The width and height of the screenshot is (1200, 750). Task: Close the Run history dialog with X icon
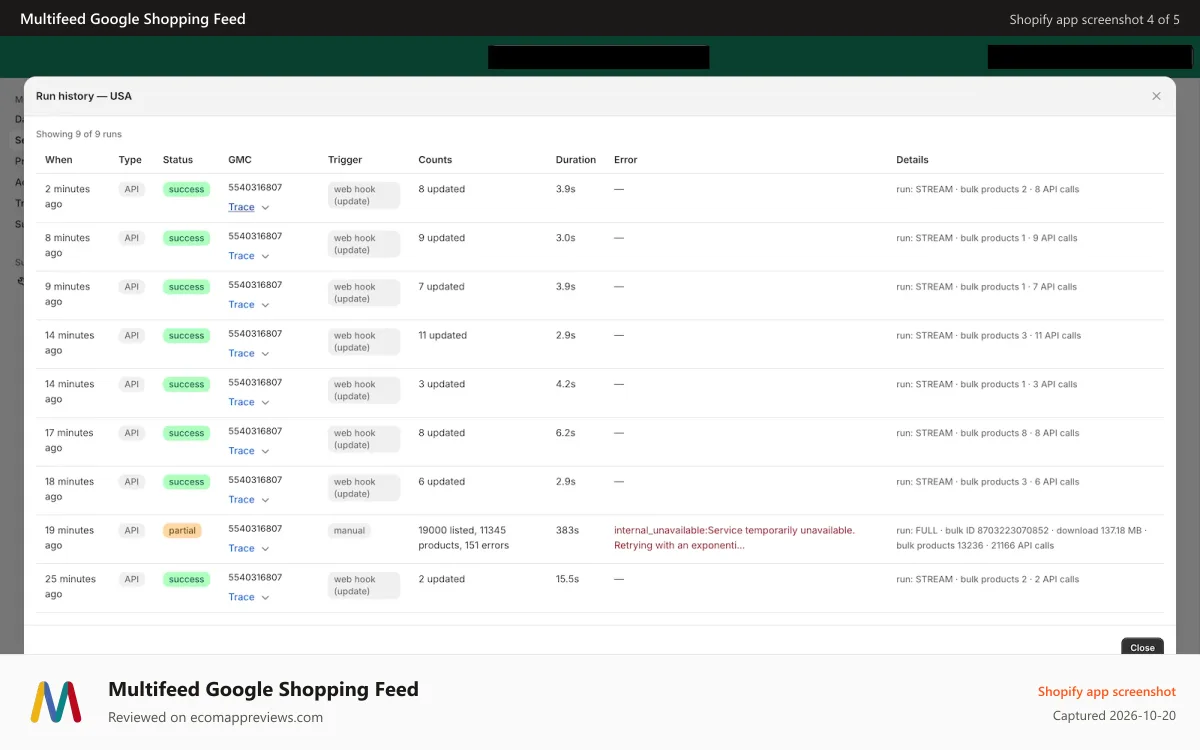click(1156, 96)
